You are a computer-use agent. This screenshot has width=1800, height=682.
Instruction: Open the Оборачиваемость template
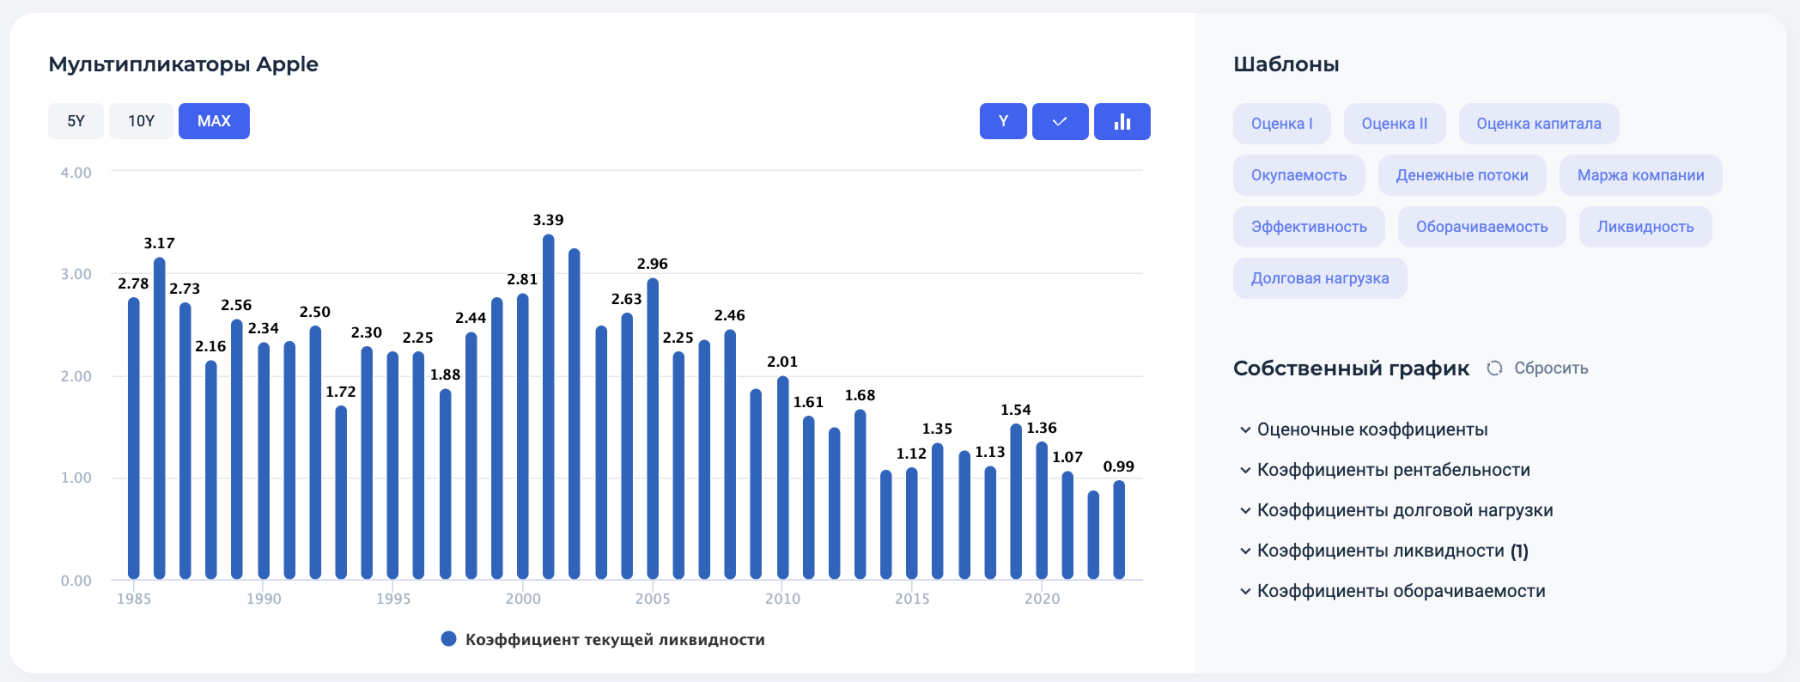tap(1482, 227)
